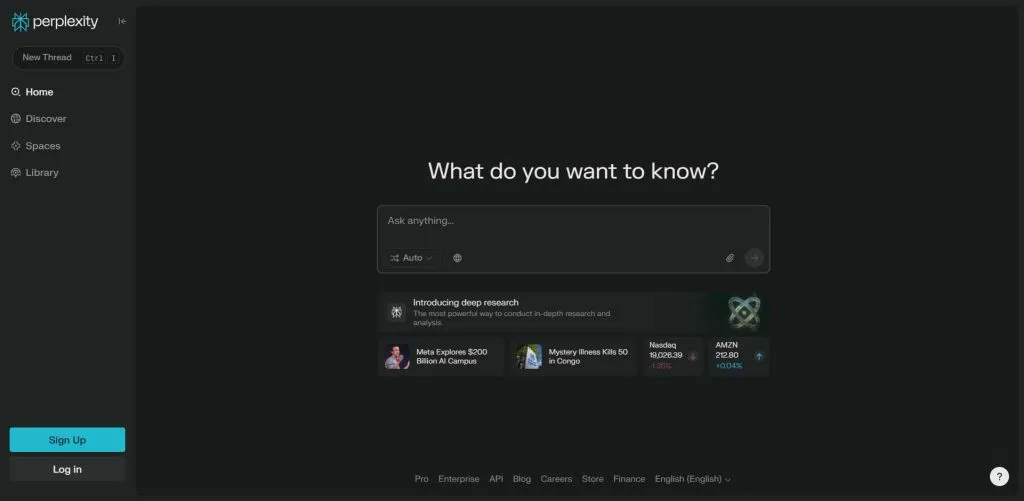Click the Nasdaq down arrow icon

coord(693,357)
